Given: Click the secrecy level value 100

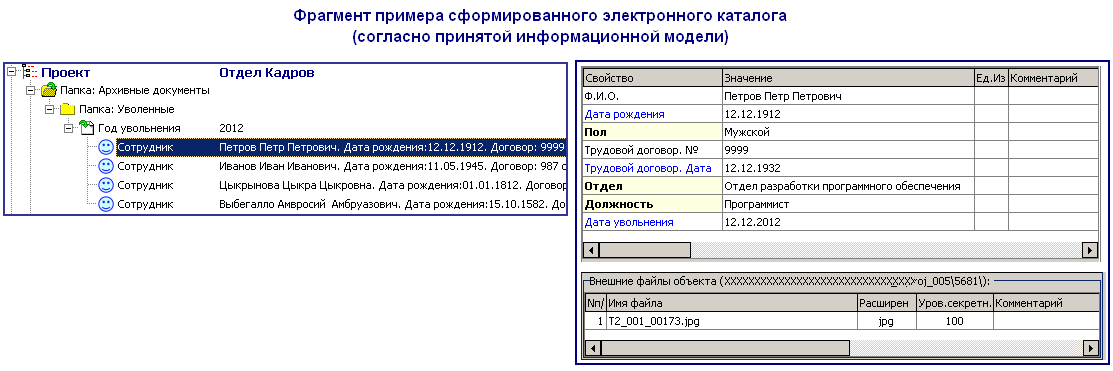Looking at the screenshot, I should click(955, 321).
